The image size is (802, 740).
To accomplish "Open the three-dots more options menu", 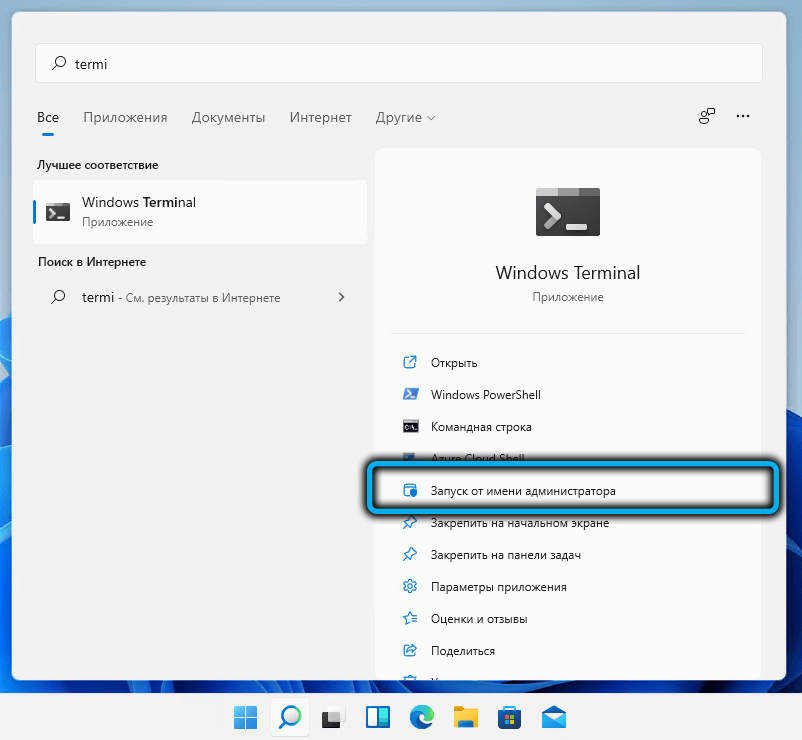I will (x=743, y=117).
